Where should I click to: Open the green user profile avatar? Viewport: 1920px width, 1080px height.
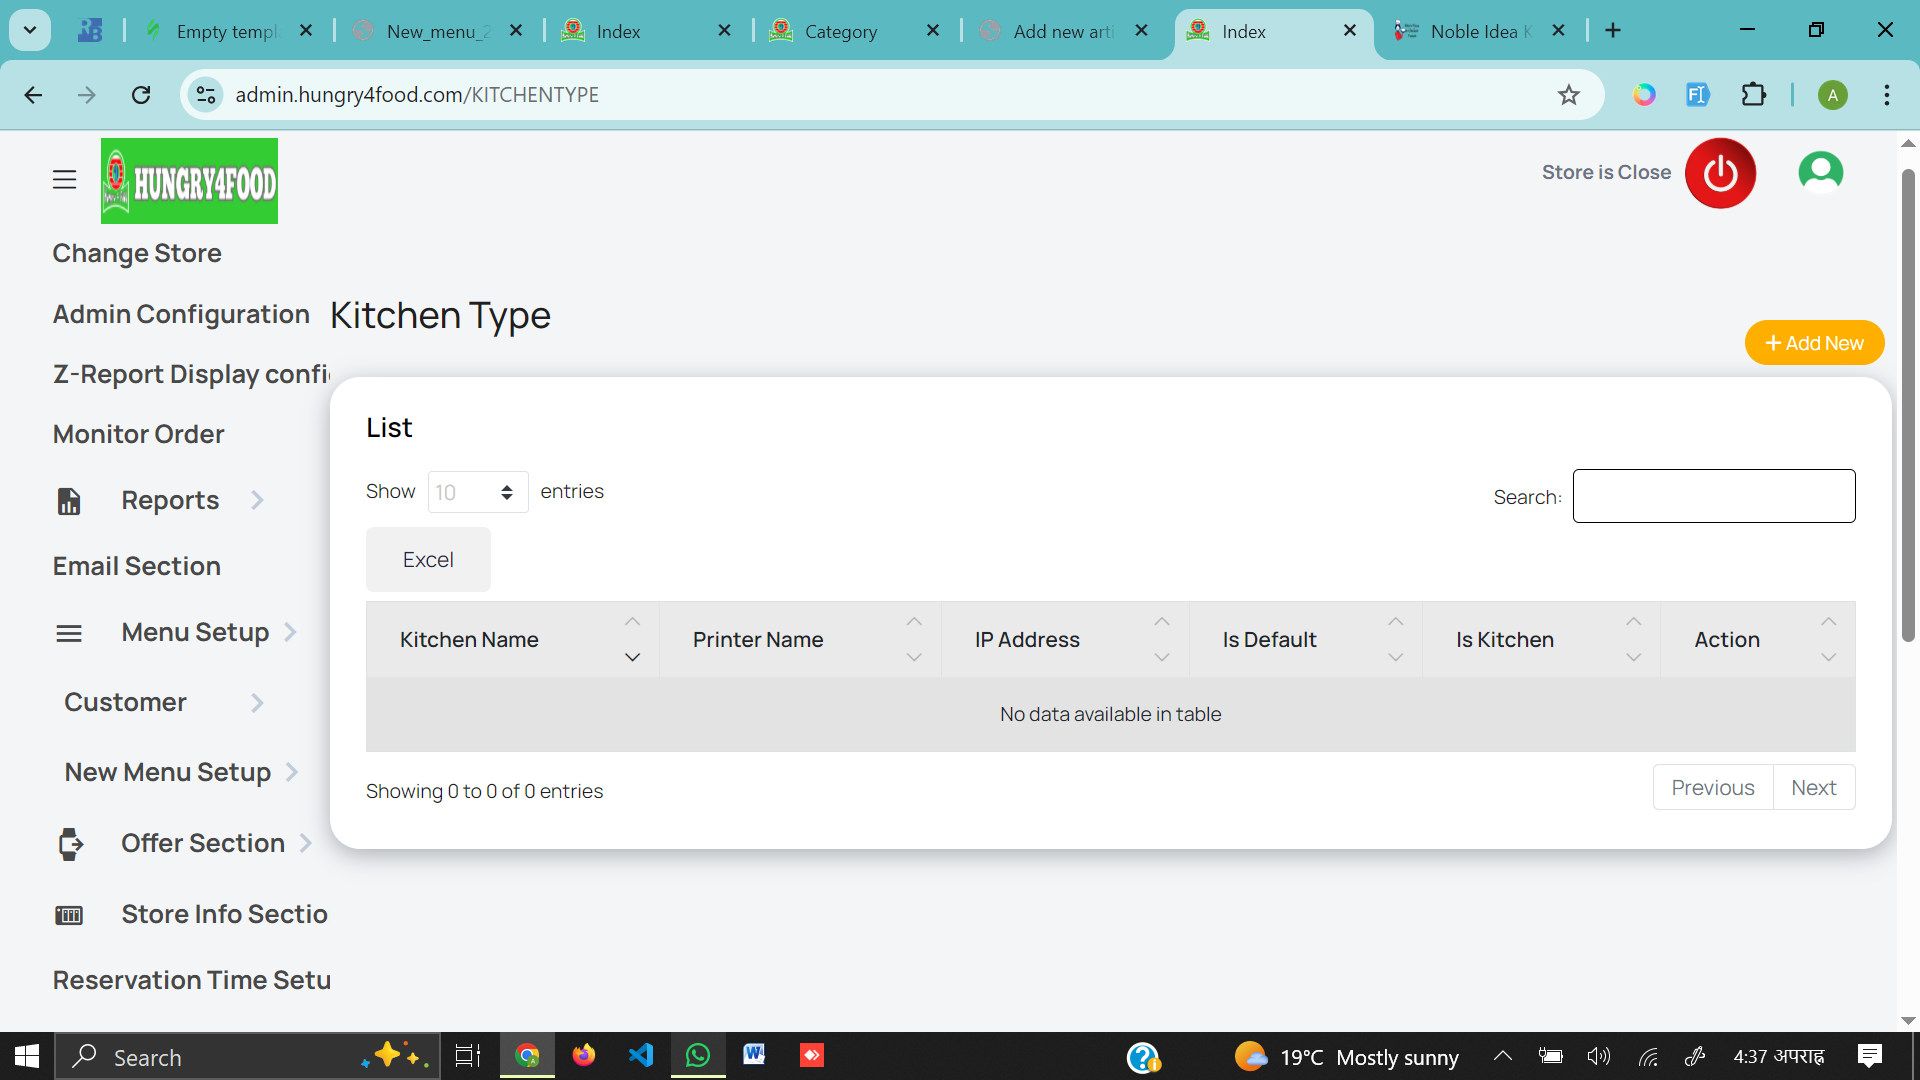(x=1820, y=172)
